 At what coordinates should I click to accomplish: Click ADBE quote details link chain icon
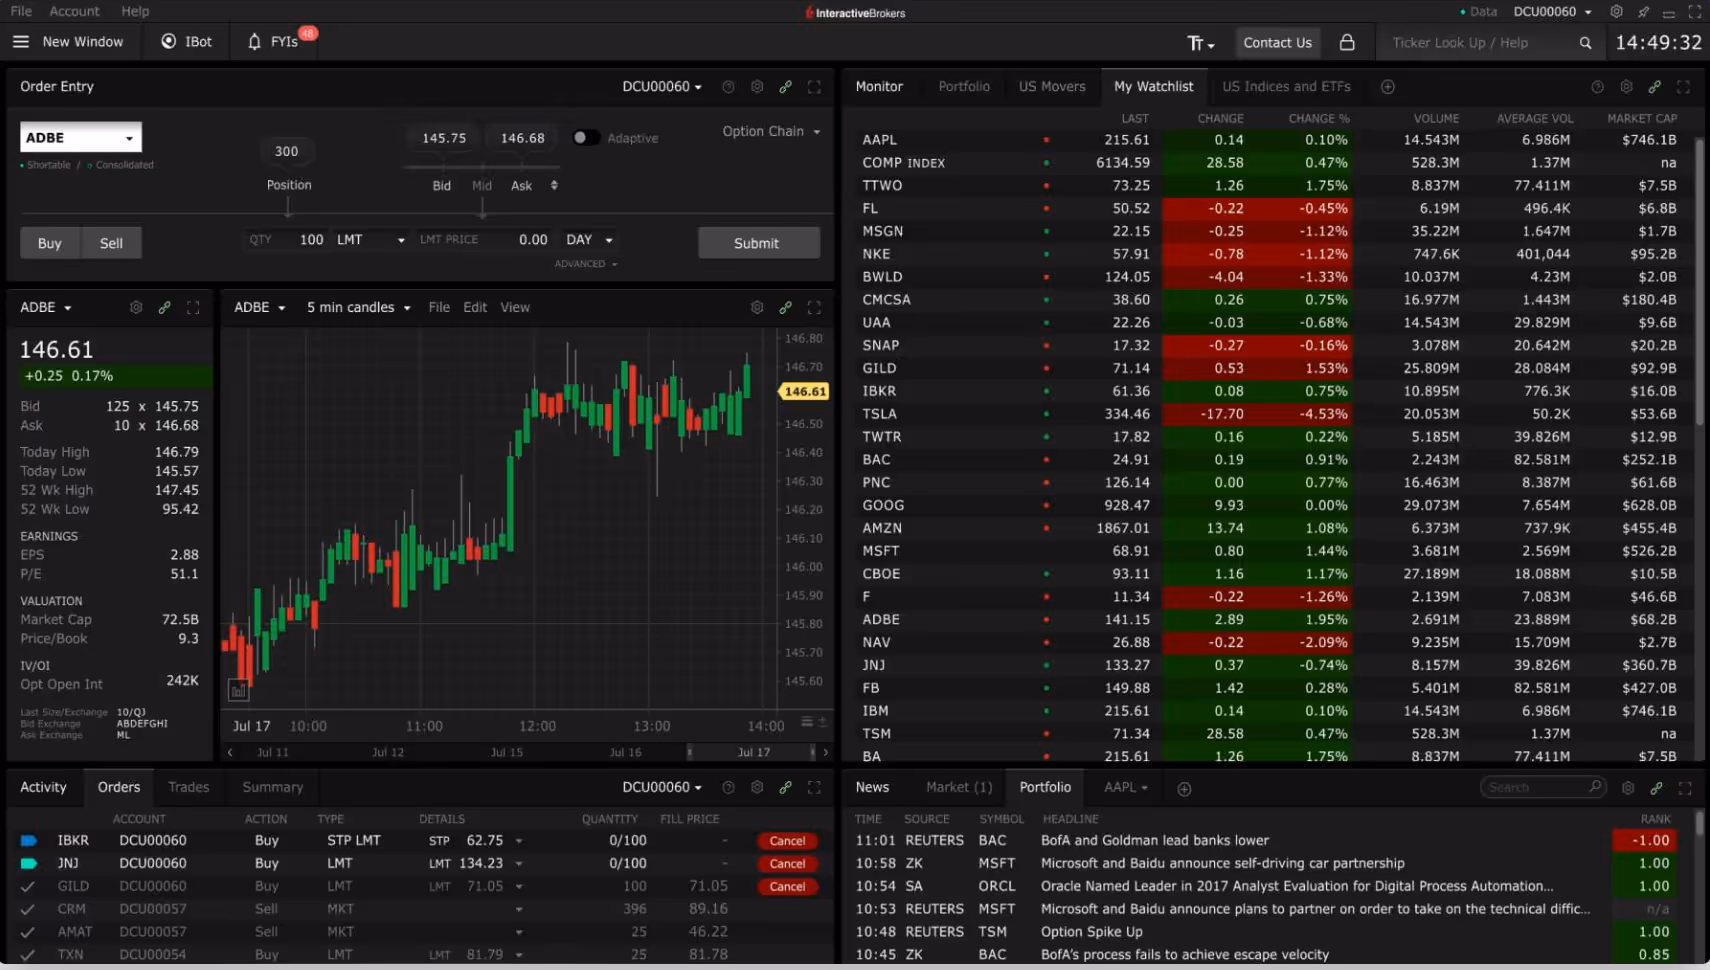pos(164,308)
